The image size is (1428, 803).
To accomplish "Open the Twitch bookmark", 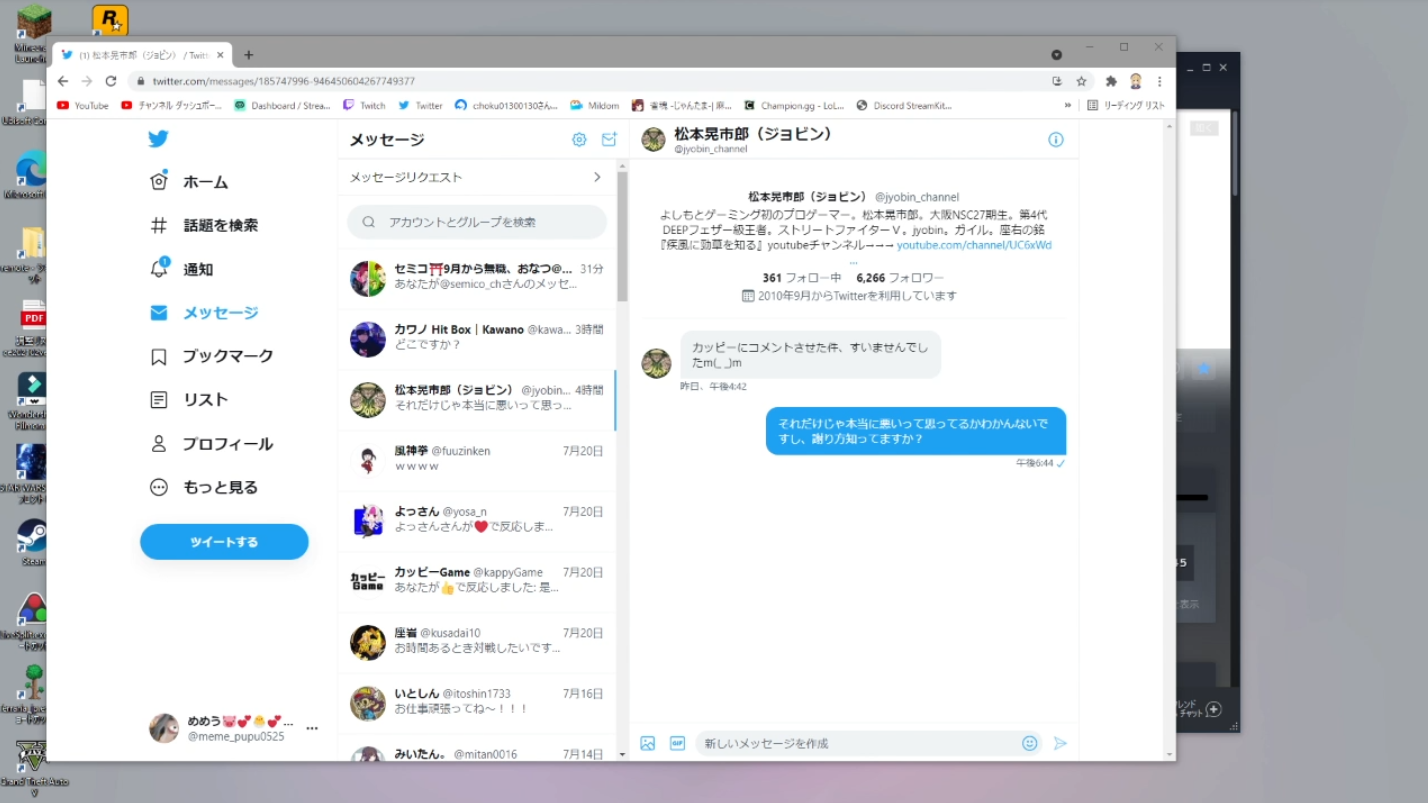I will [x=364, y=105].
